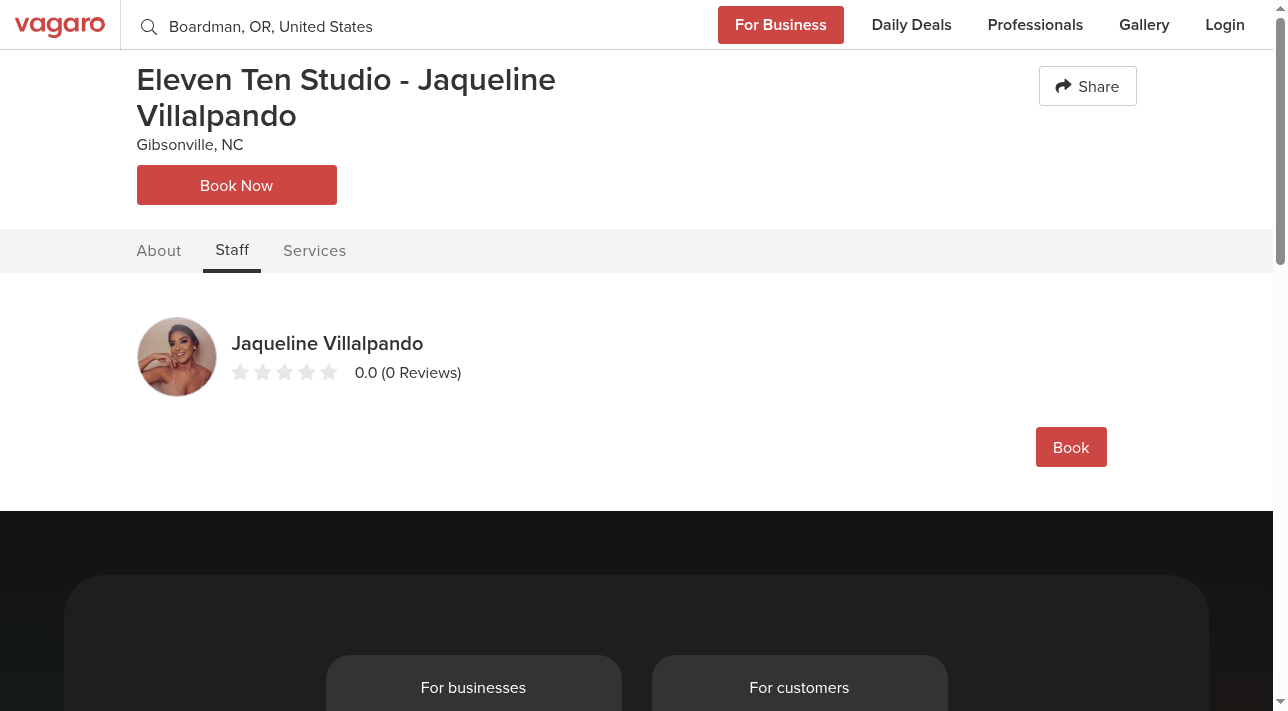Select the Staff tab
Viewport: 1288px width, 711px height.
coord(232,250)
